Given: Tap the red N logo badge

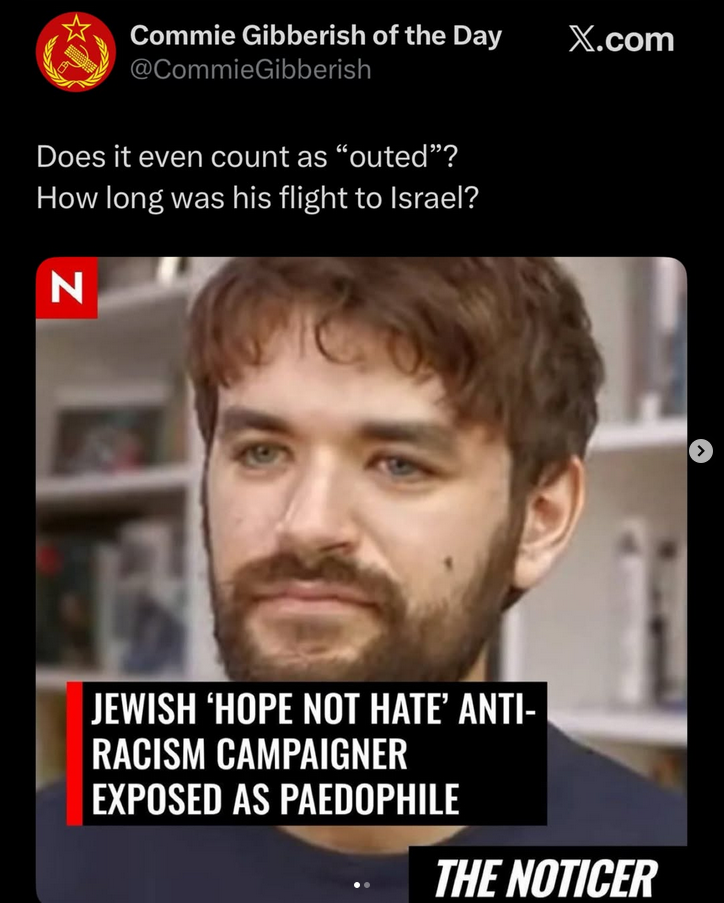Looking at the screenshot, I should 66,287.
